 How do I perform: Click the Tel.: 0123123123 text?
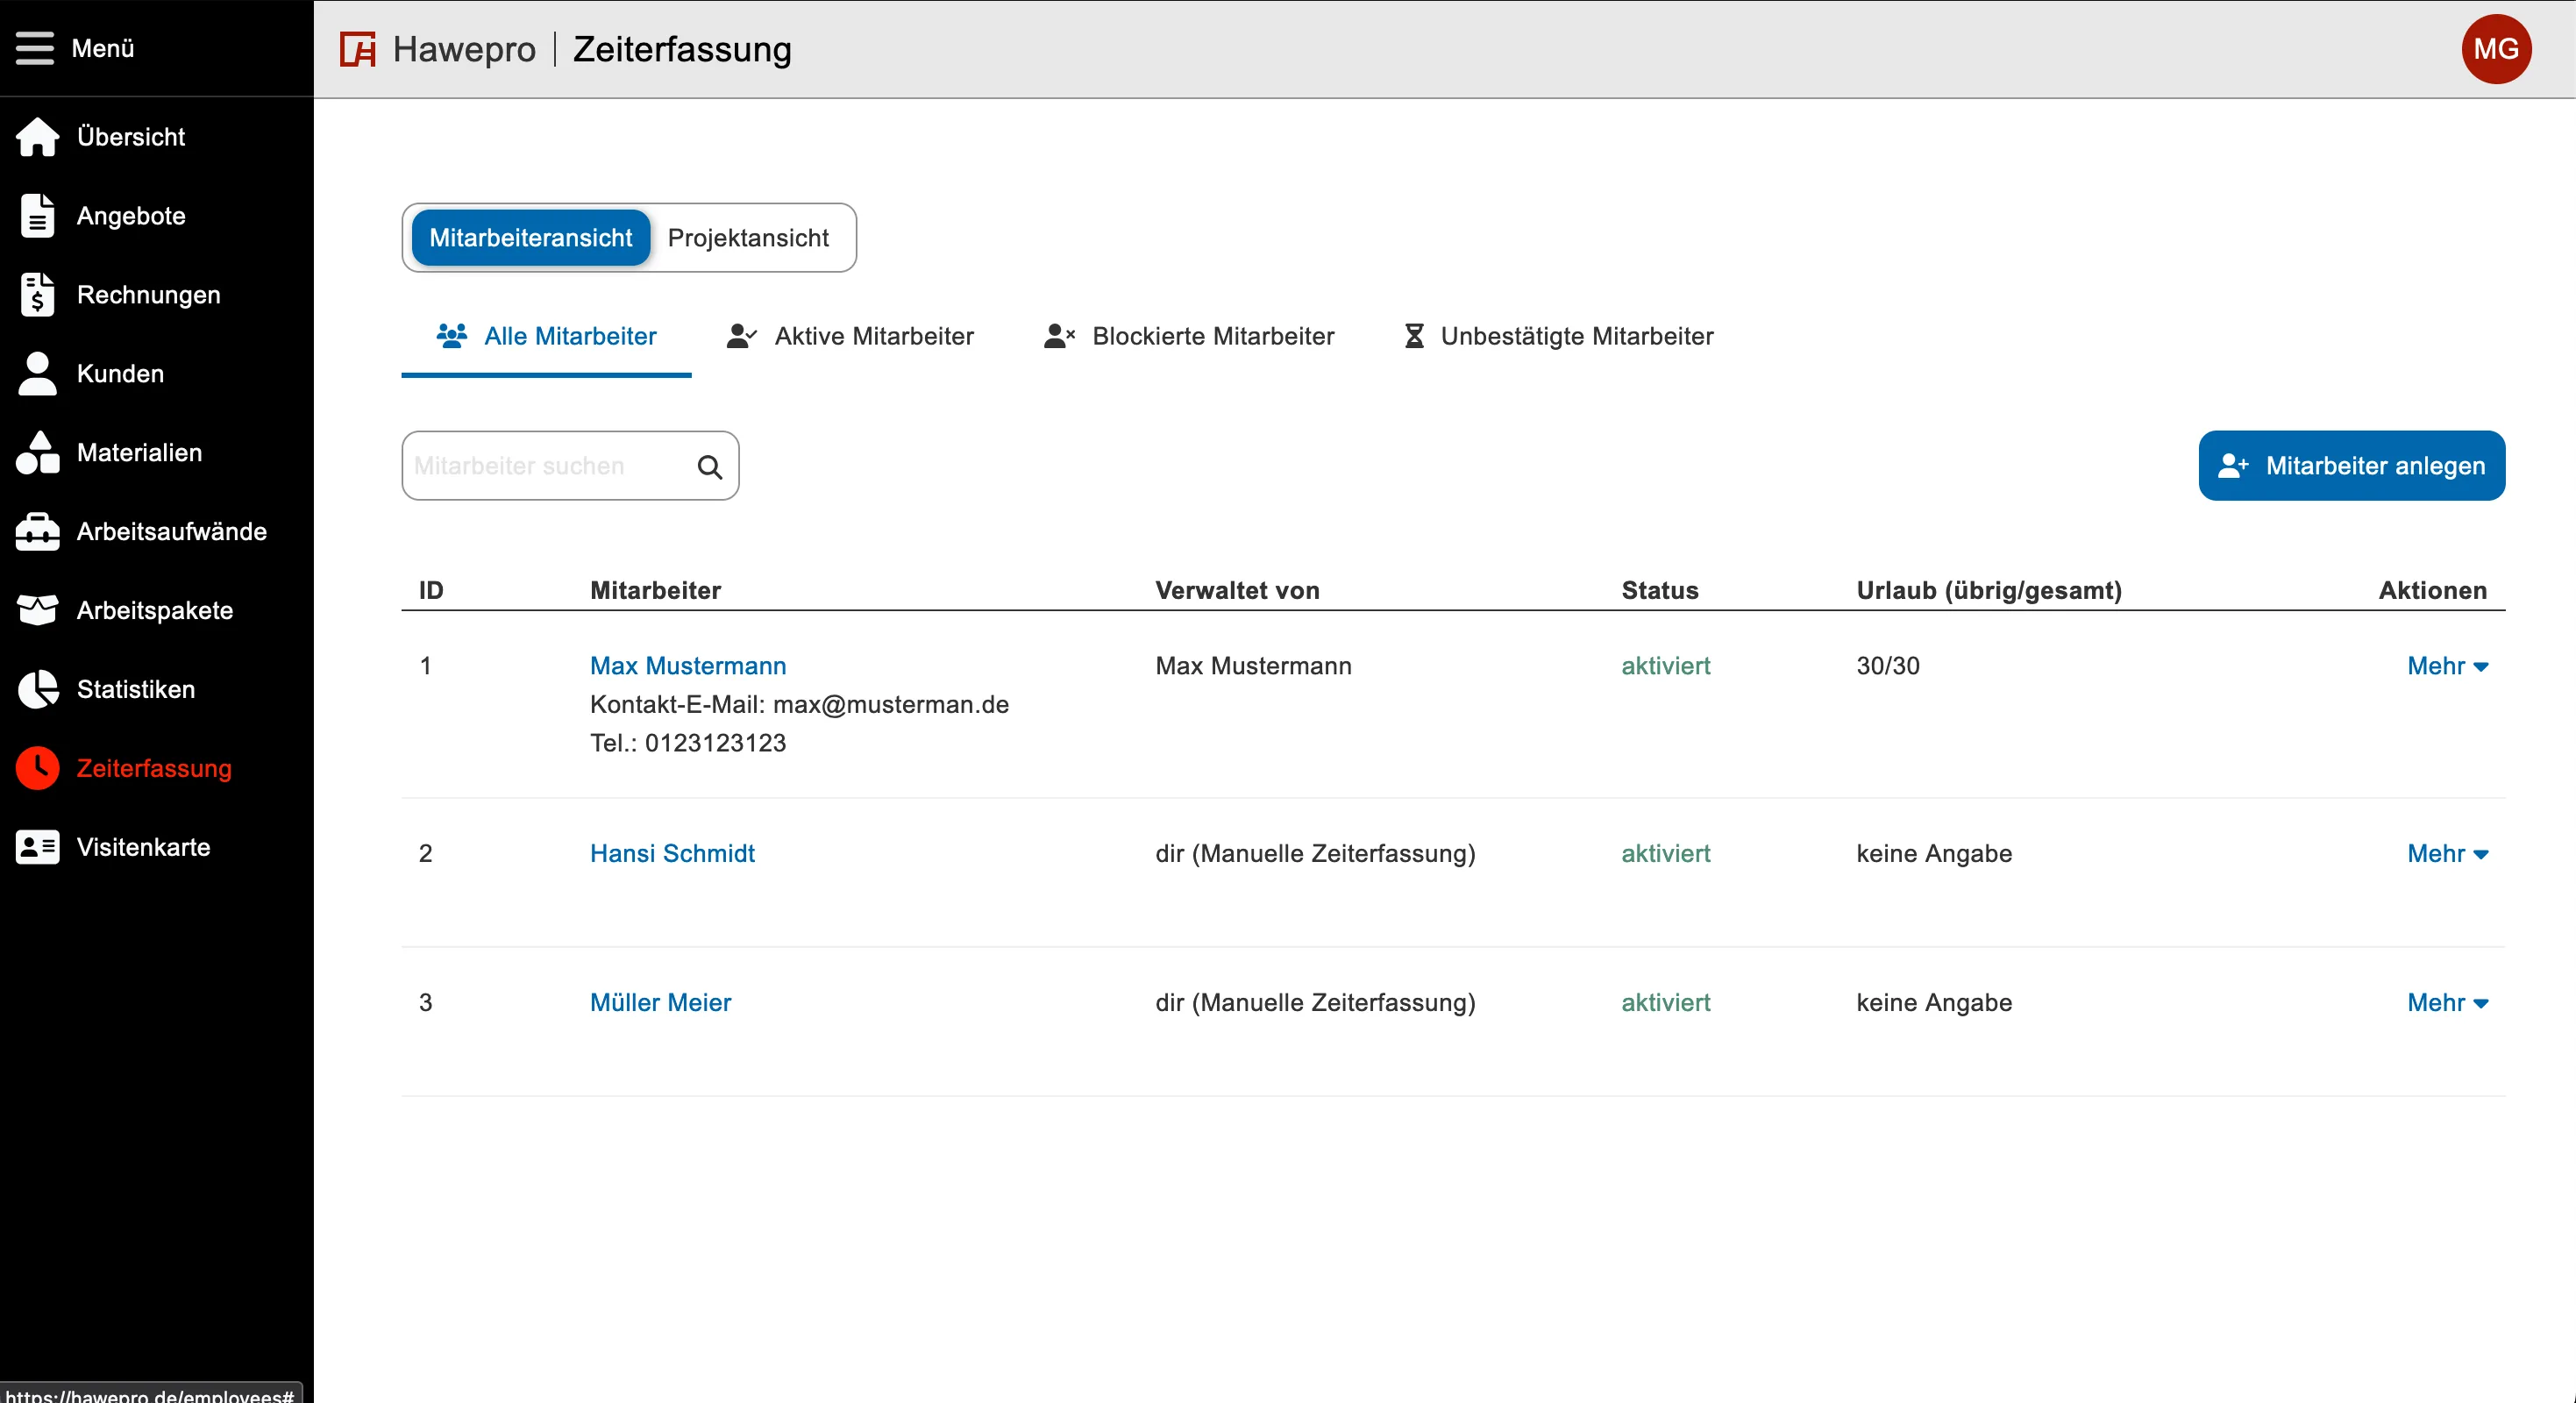[688, 743]
